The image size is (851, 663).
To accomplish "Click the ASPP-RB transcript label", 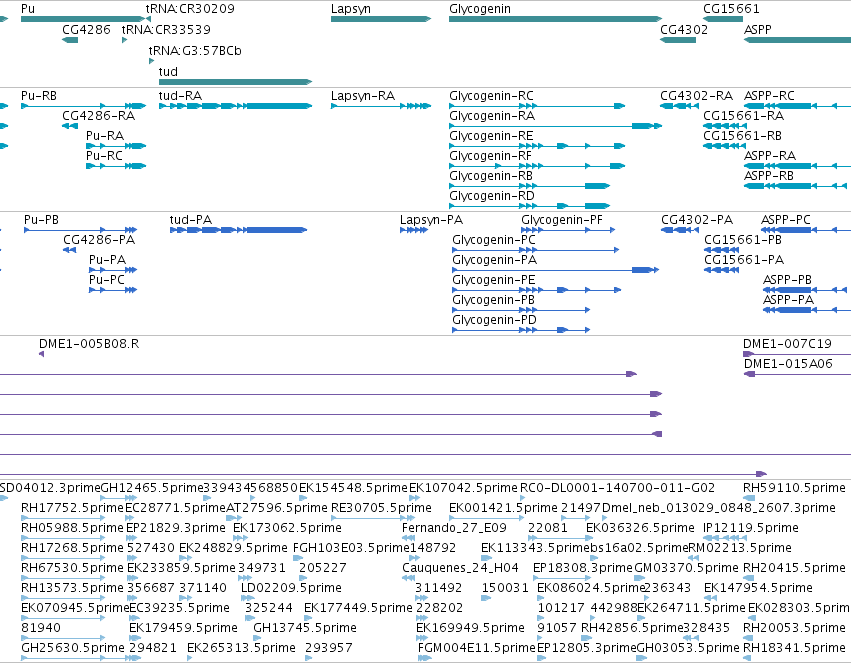I will [769, 176].
